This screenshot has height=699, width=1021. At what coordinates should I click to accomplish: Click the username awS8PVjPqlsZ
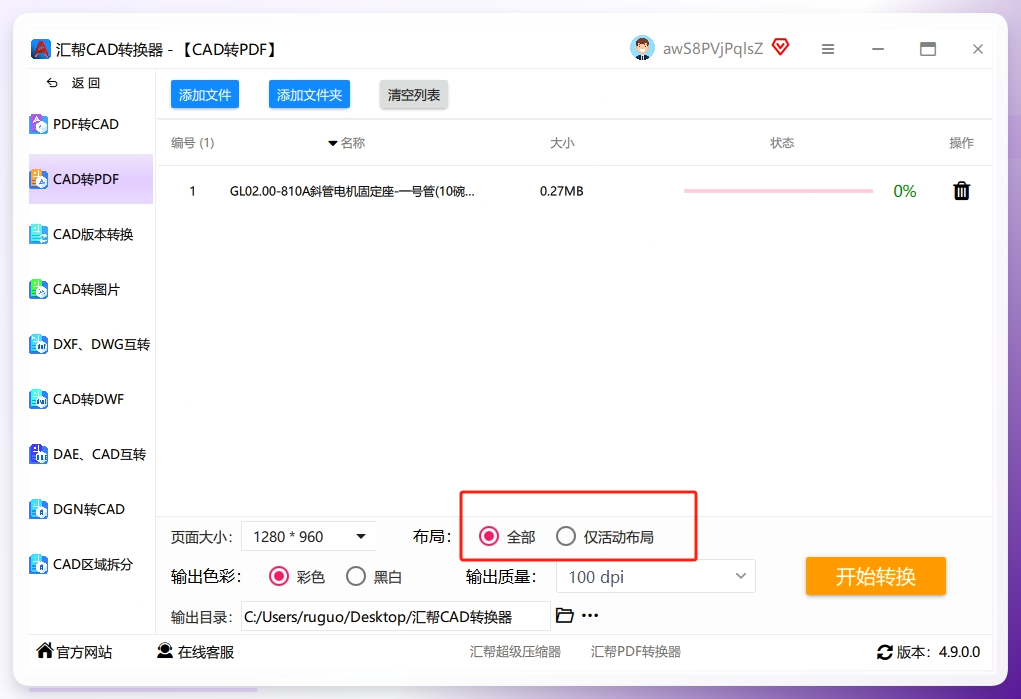713,49
